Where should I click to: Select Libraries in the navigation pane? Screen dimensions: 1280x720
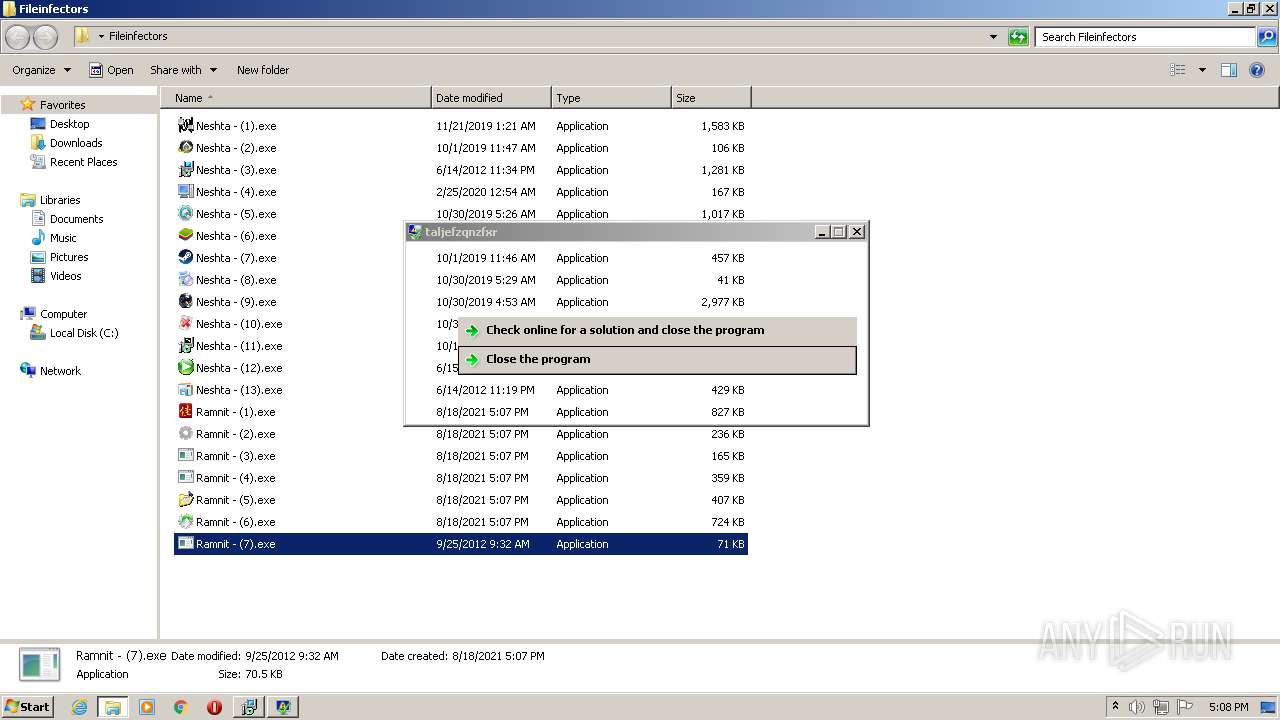60,200
